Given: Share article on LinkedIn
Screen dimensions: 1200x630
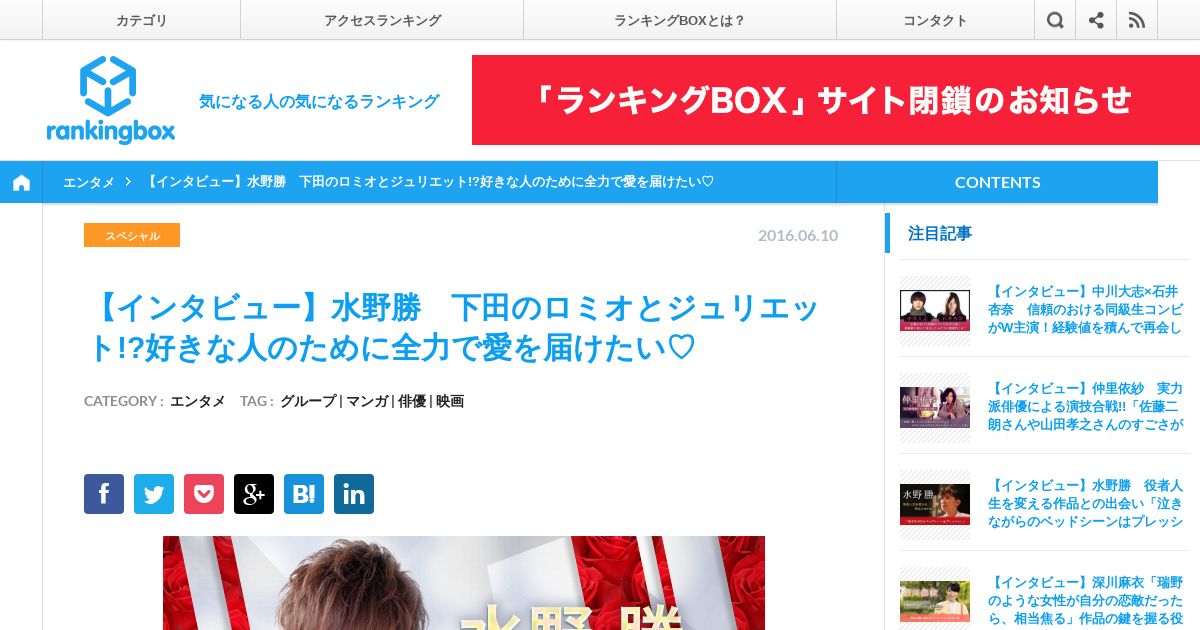Looking at the screenshot, I should coord(354,494).
